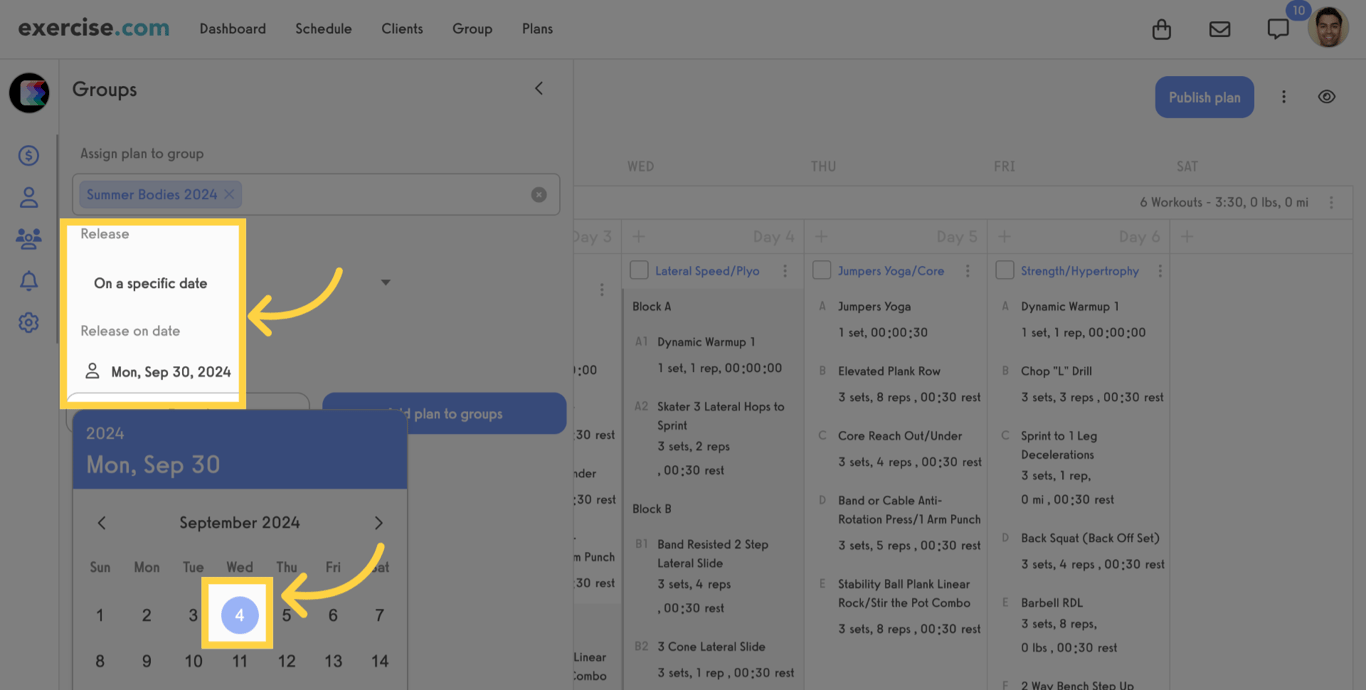
Task: Switch to the Schedule tab
Action: click(x=323, y=29)
